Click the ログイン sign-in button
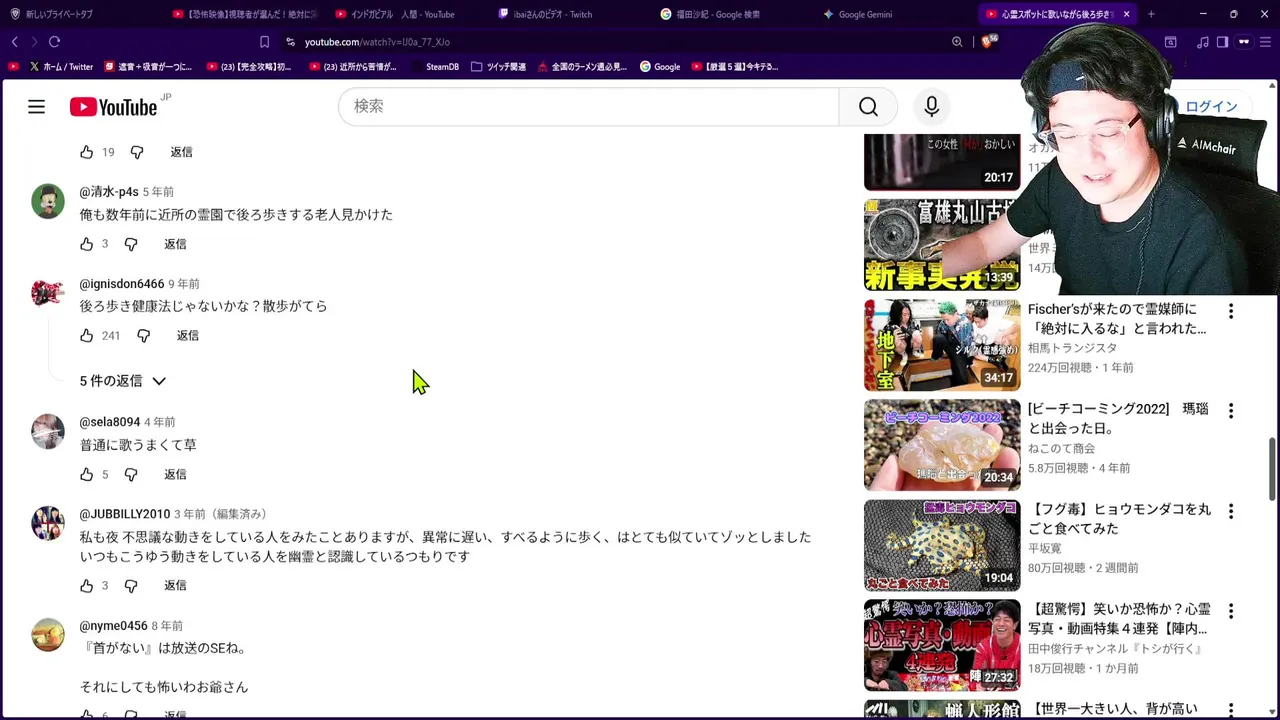This screenshot has width=1280, height=720. 1211,107
